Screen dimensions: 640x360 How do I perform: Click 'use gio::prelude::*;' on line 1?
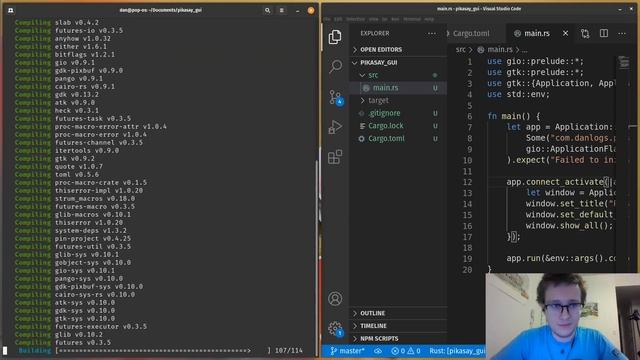536,61
